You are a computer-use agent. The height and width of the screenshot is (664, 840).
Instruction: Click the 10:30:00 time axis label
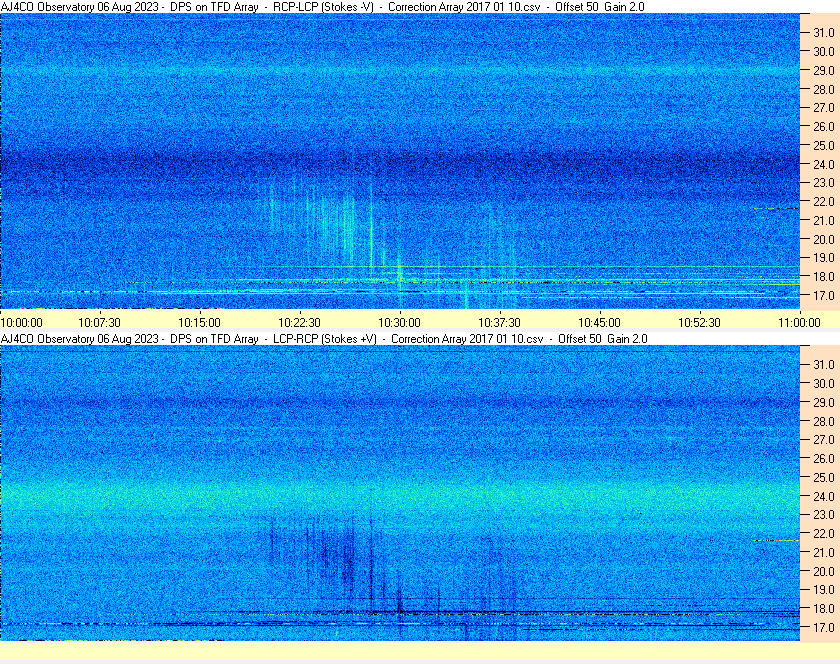tap(400, 323)
